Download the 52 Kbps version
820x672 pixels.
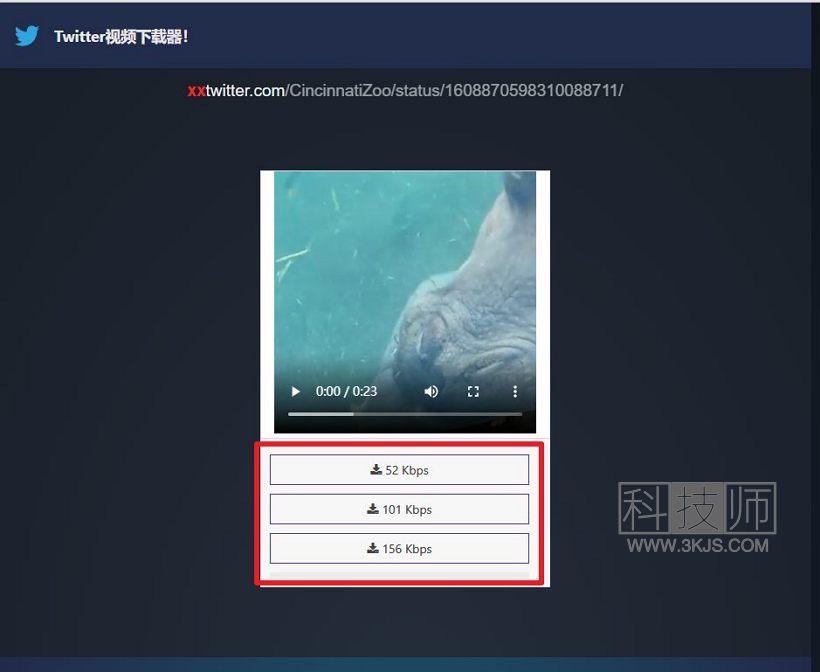click(x=400, y=470)
